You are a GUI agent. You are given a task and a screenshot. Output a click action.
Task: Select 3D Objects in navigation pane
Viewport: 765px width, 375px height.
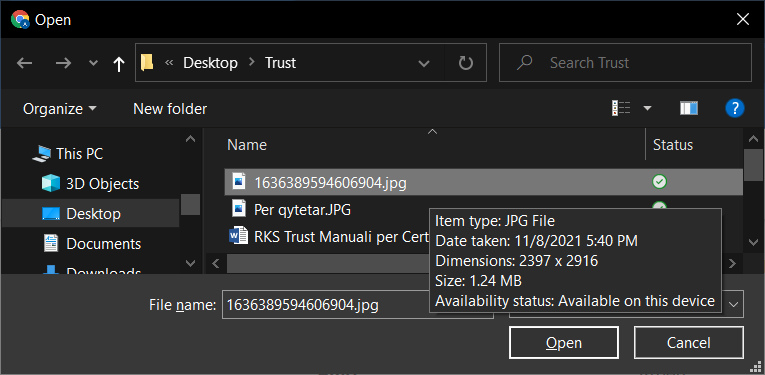[102, 184]
